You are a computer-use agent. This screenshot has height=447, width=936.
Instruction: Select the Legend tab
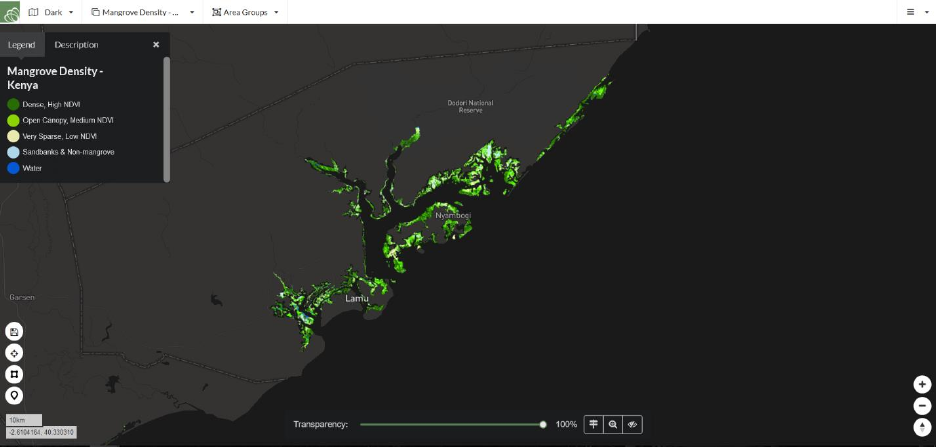(21, 45)
